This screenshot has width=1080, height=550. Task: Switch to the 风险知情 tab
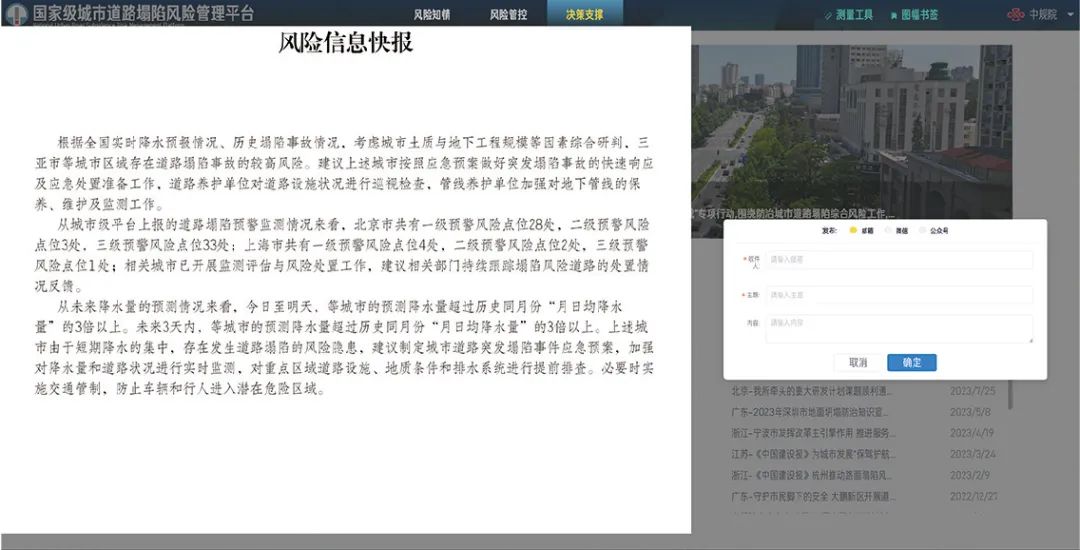click(x=431, y=15)
